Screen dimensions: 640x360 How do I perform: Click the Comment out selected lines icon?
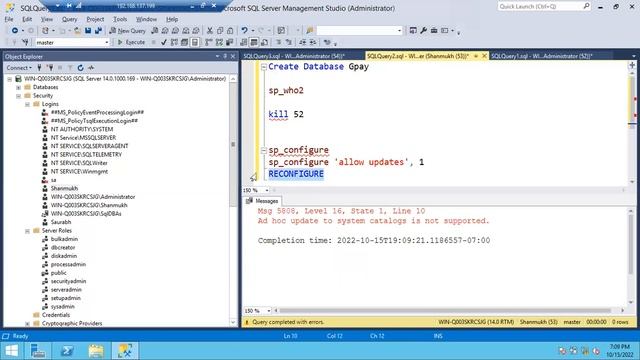pos(279,42)
